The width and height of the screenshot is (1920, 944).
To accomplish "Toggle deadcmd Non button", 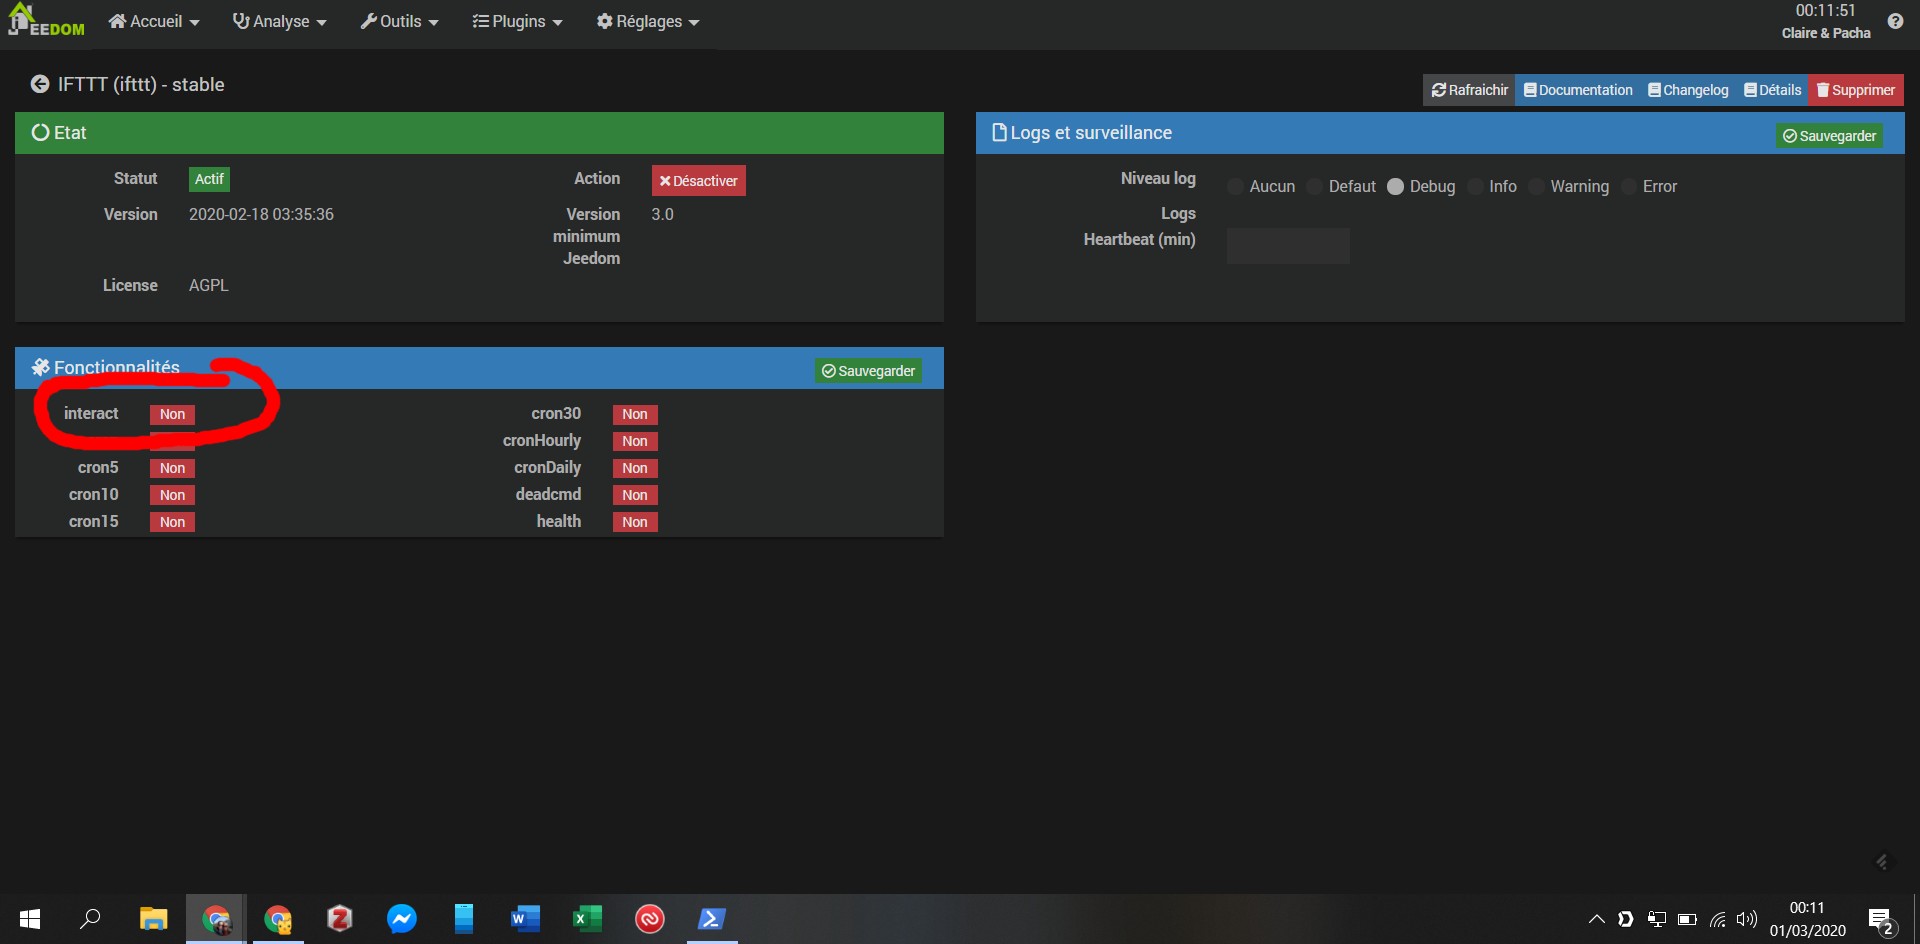I will point(635,495).
